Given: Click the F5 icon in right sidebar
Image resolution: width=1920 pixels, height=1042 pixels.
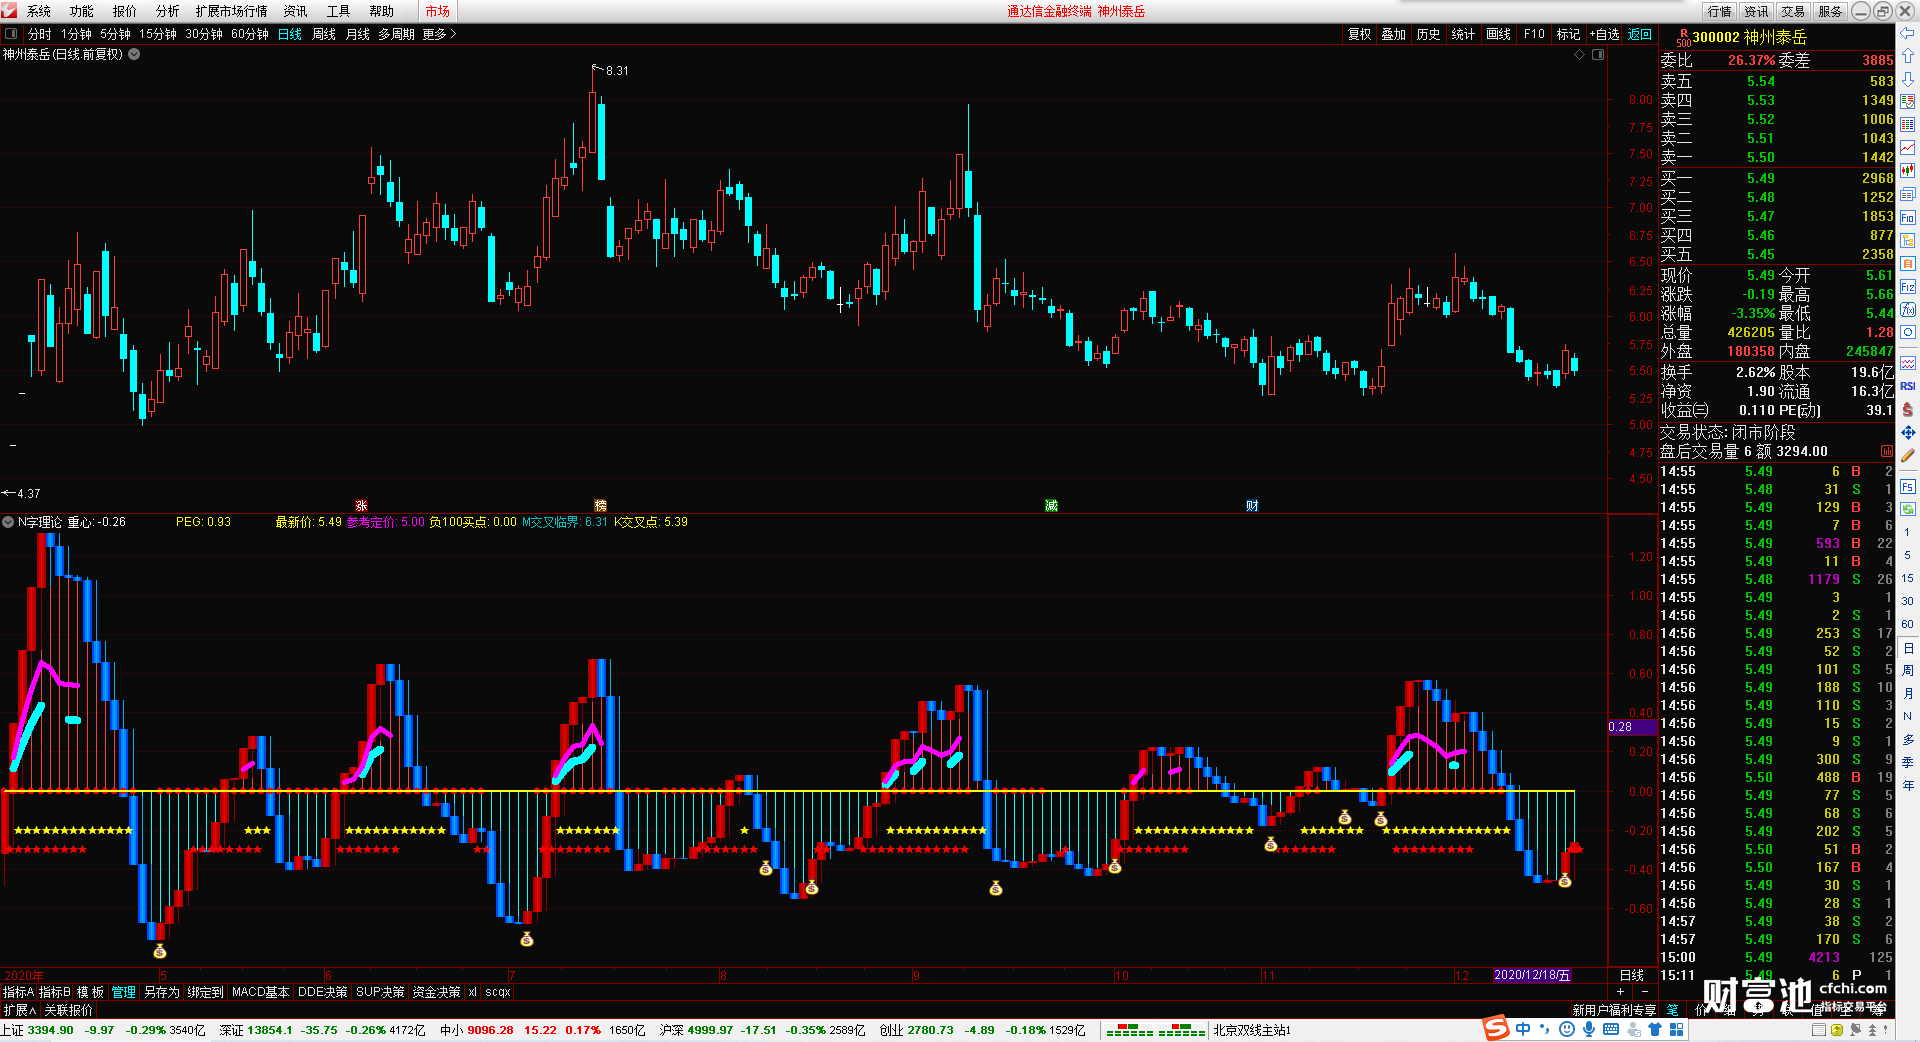Looking at the screenshot, I should click(1908, 487).
